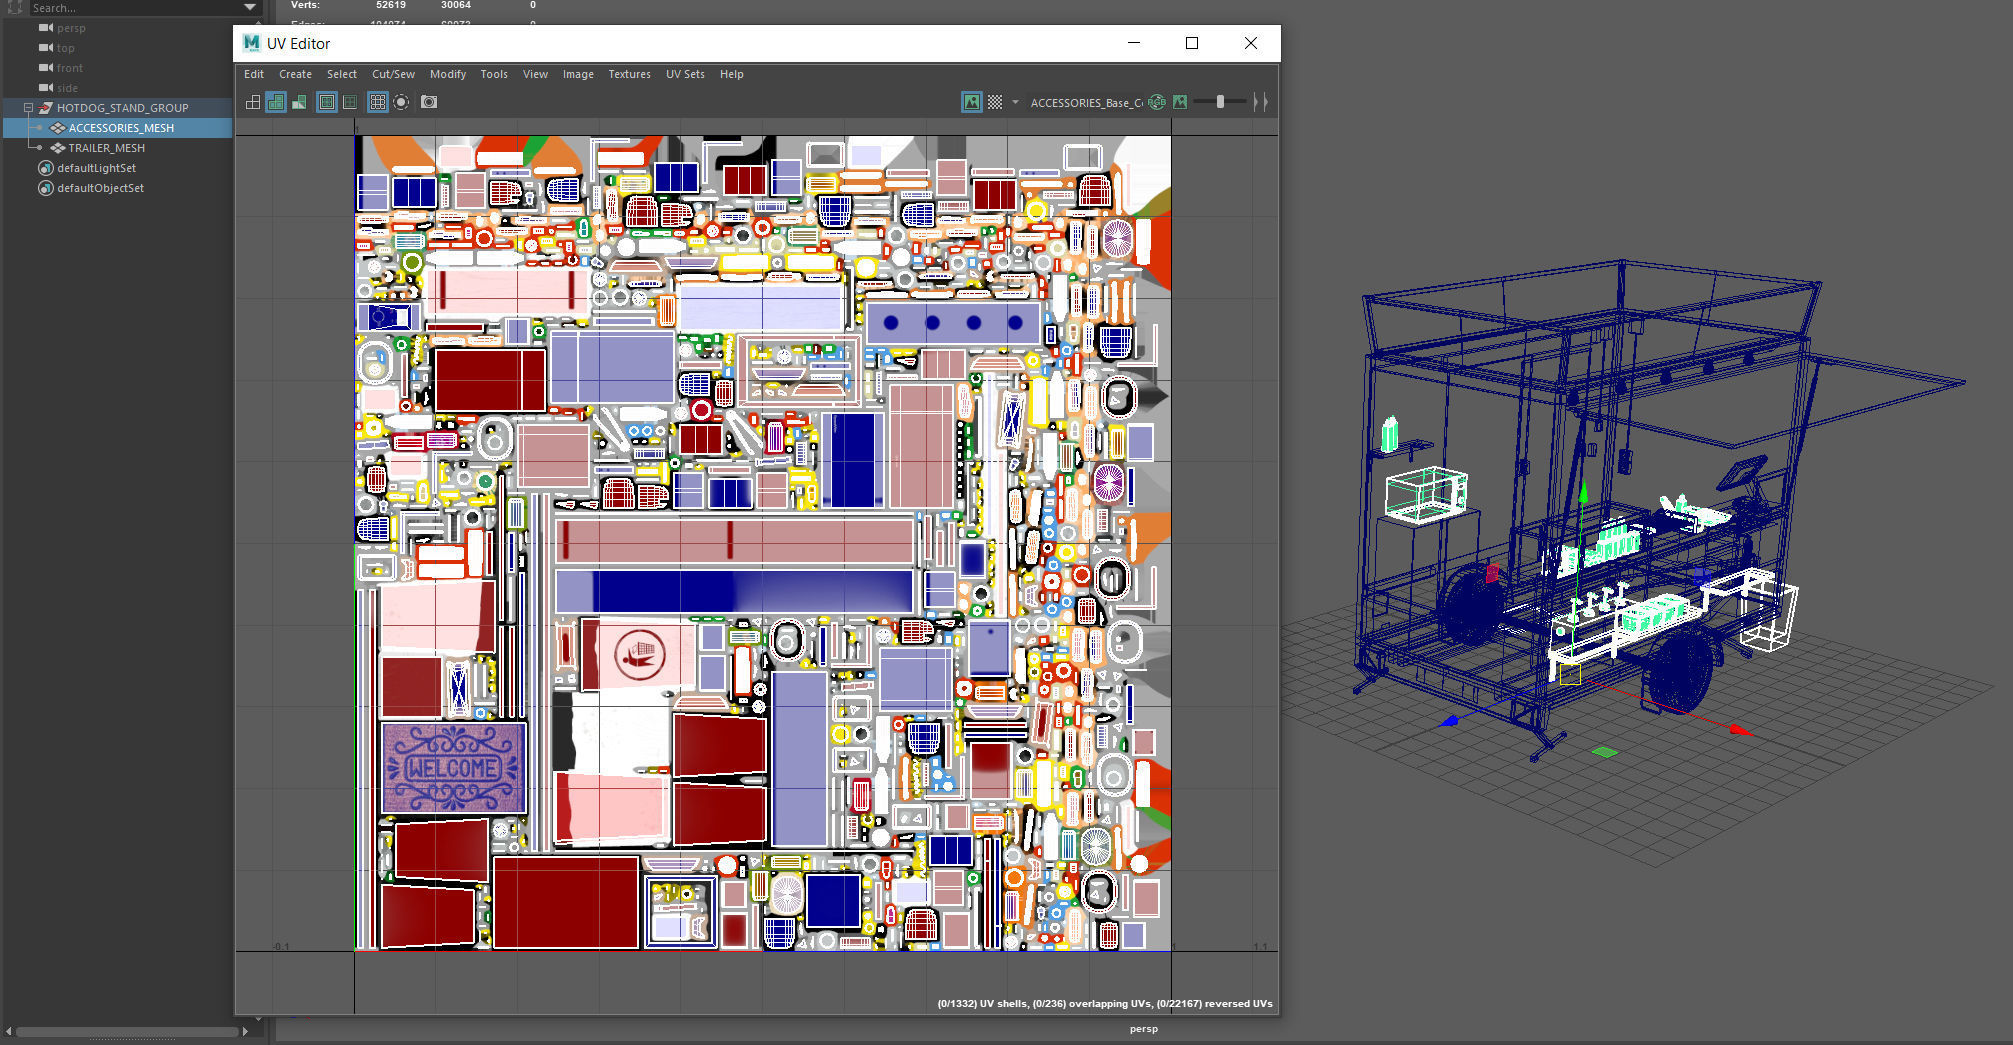Screen dimensions: 2013x1045
Task: Click the defaultLightSet set icon
Action: tap(45, 168)
